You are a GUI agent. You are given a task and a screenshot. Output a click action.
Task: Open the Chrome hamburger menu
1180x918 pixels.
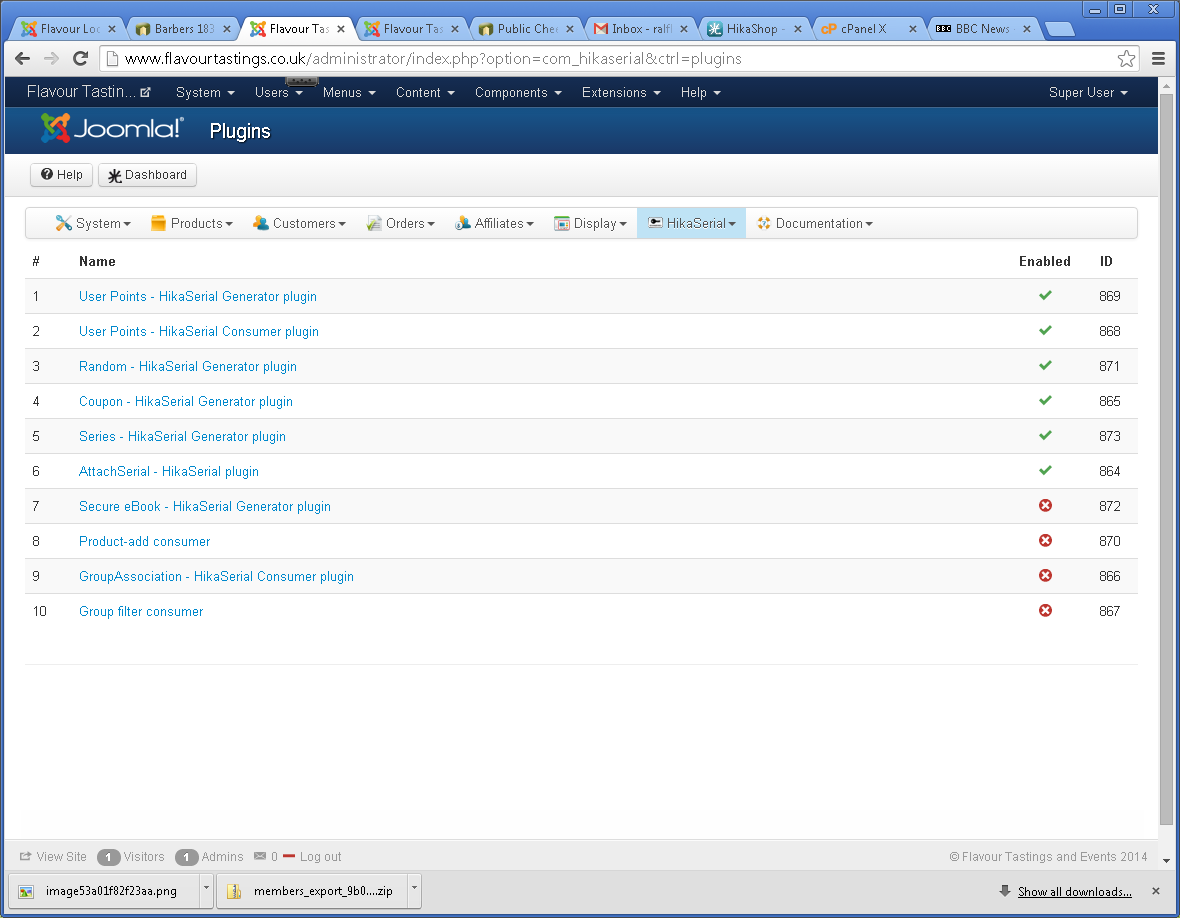[1158, 59]
